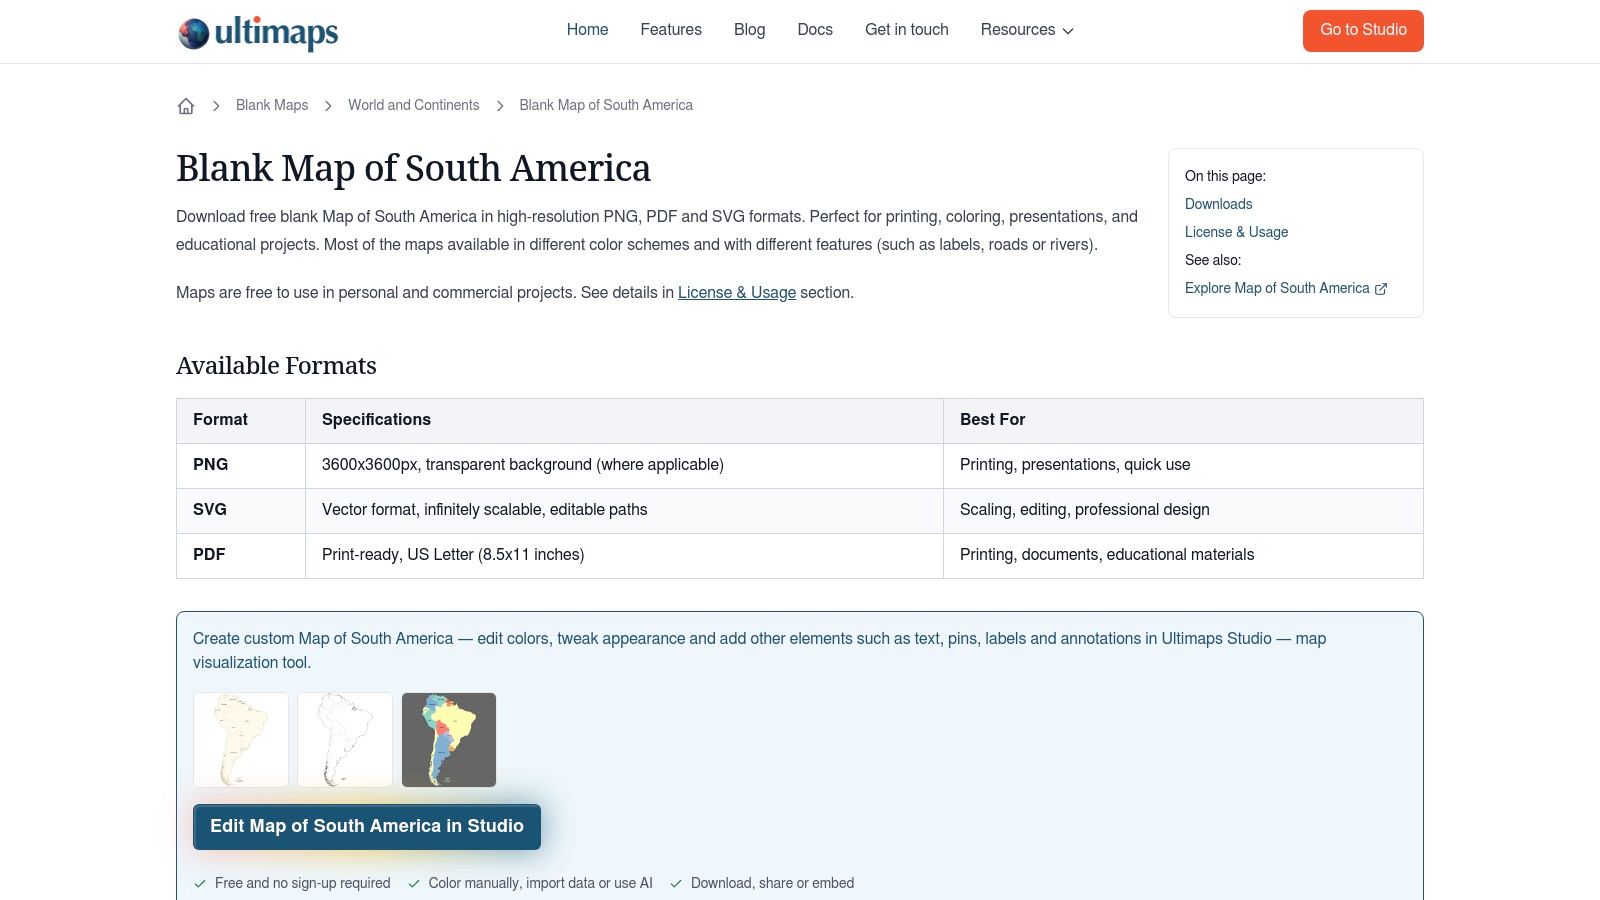Navigate to World and Continents breadcrumb
The width and height of the screenshot is (1600, 900).
[x=413, y=105]
